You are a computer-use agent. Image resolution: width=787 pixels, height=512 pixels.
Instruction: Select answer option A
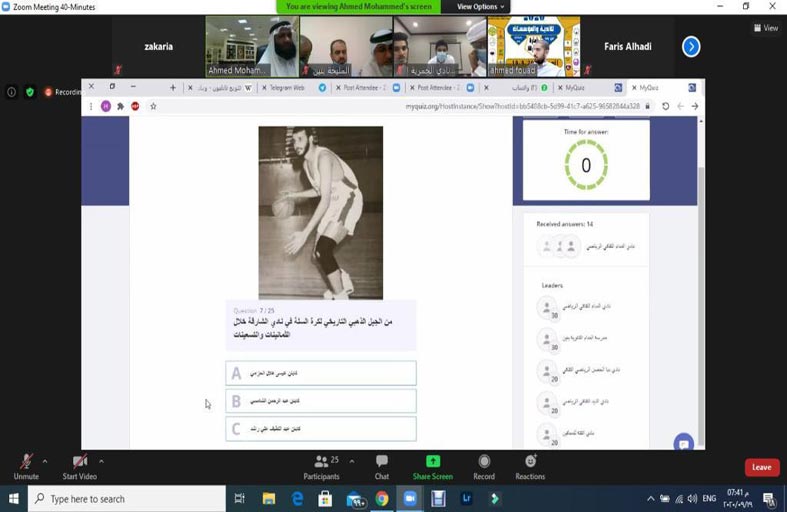[x=320, y=373]
